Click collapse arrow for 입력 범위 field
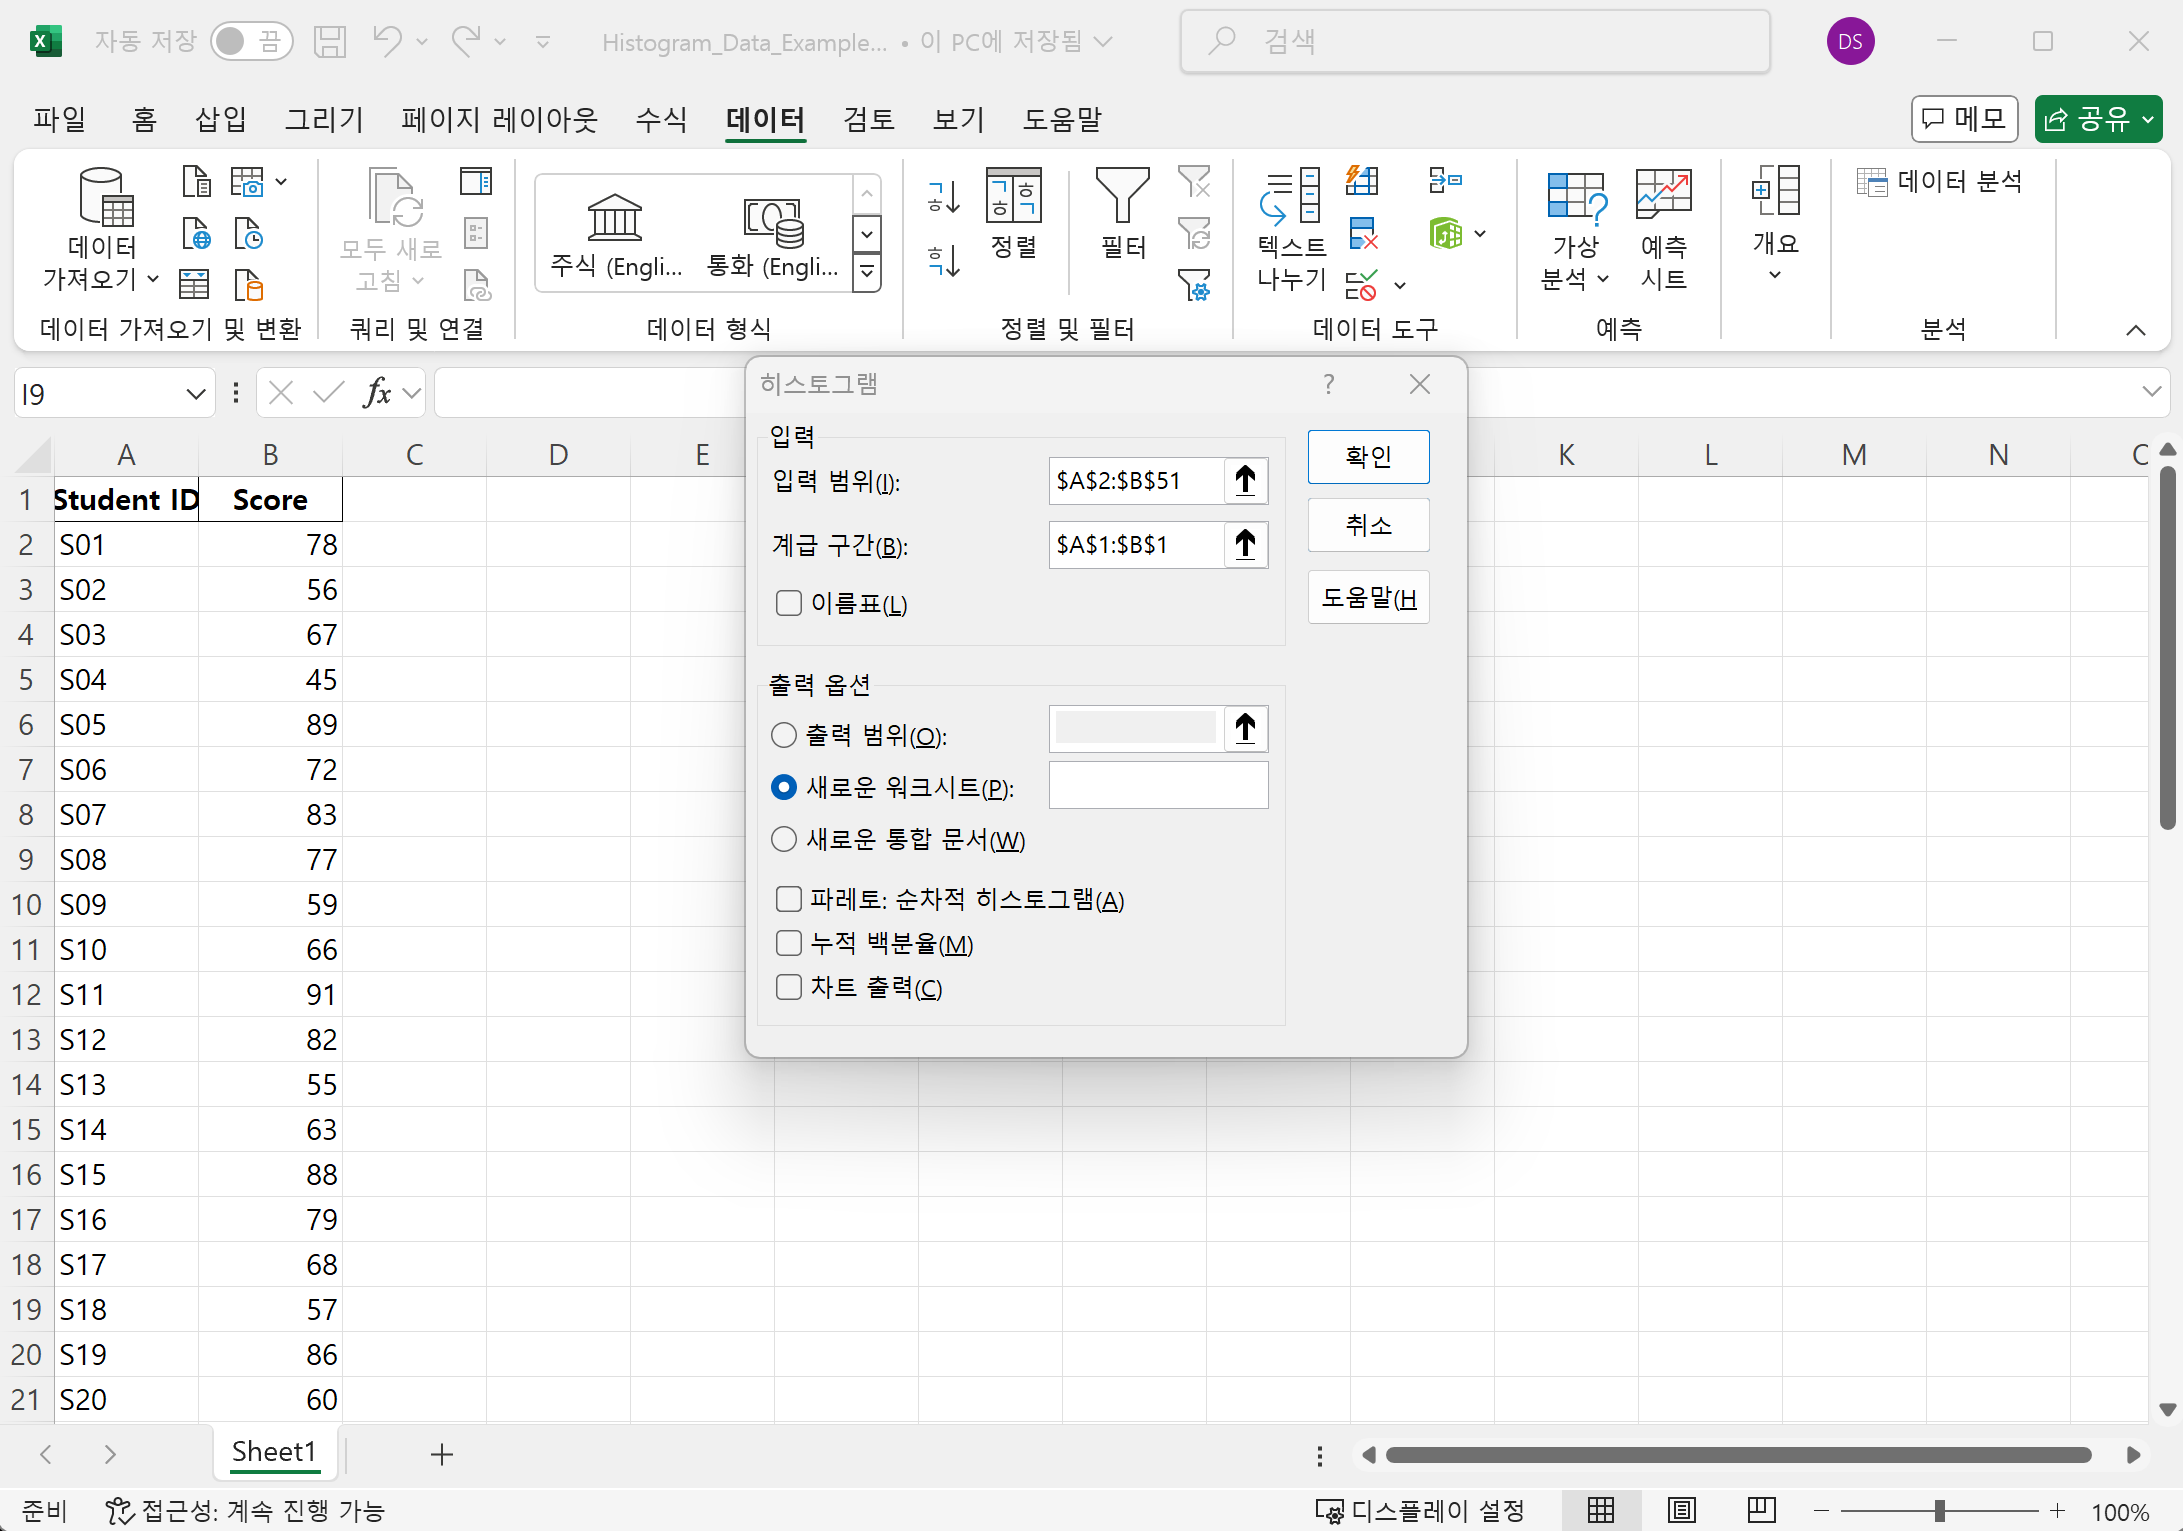 1246,481
